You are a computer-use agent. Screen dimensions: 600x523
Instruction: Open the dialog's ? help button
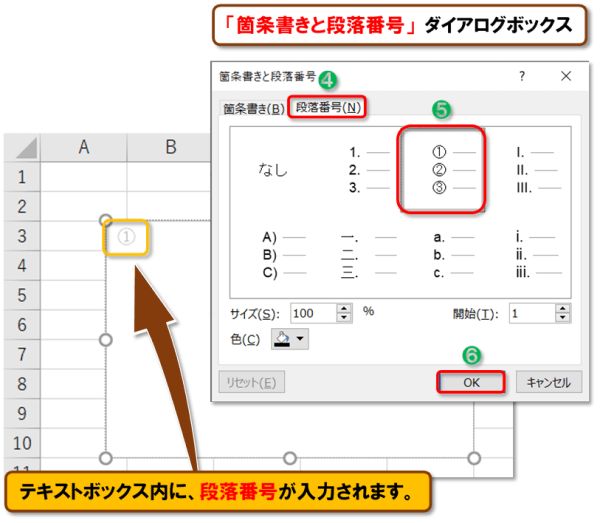click(522, 76)
